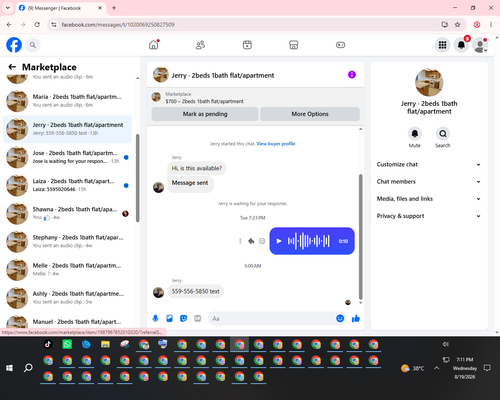Open Shawna conversation in list
Viewport: 500px width, 400px height.
coord(67,214)
